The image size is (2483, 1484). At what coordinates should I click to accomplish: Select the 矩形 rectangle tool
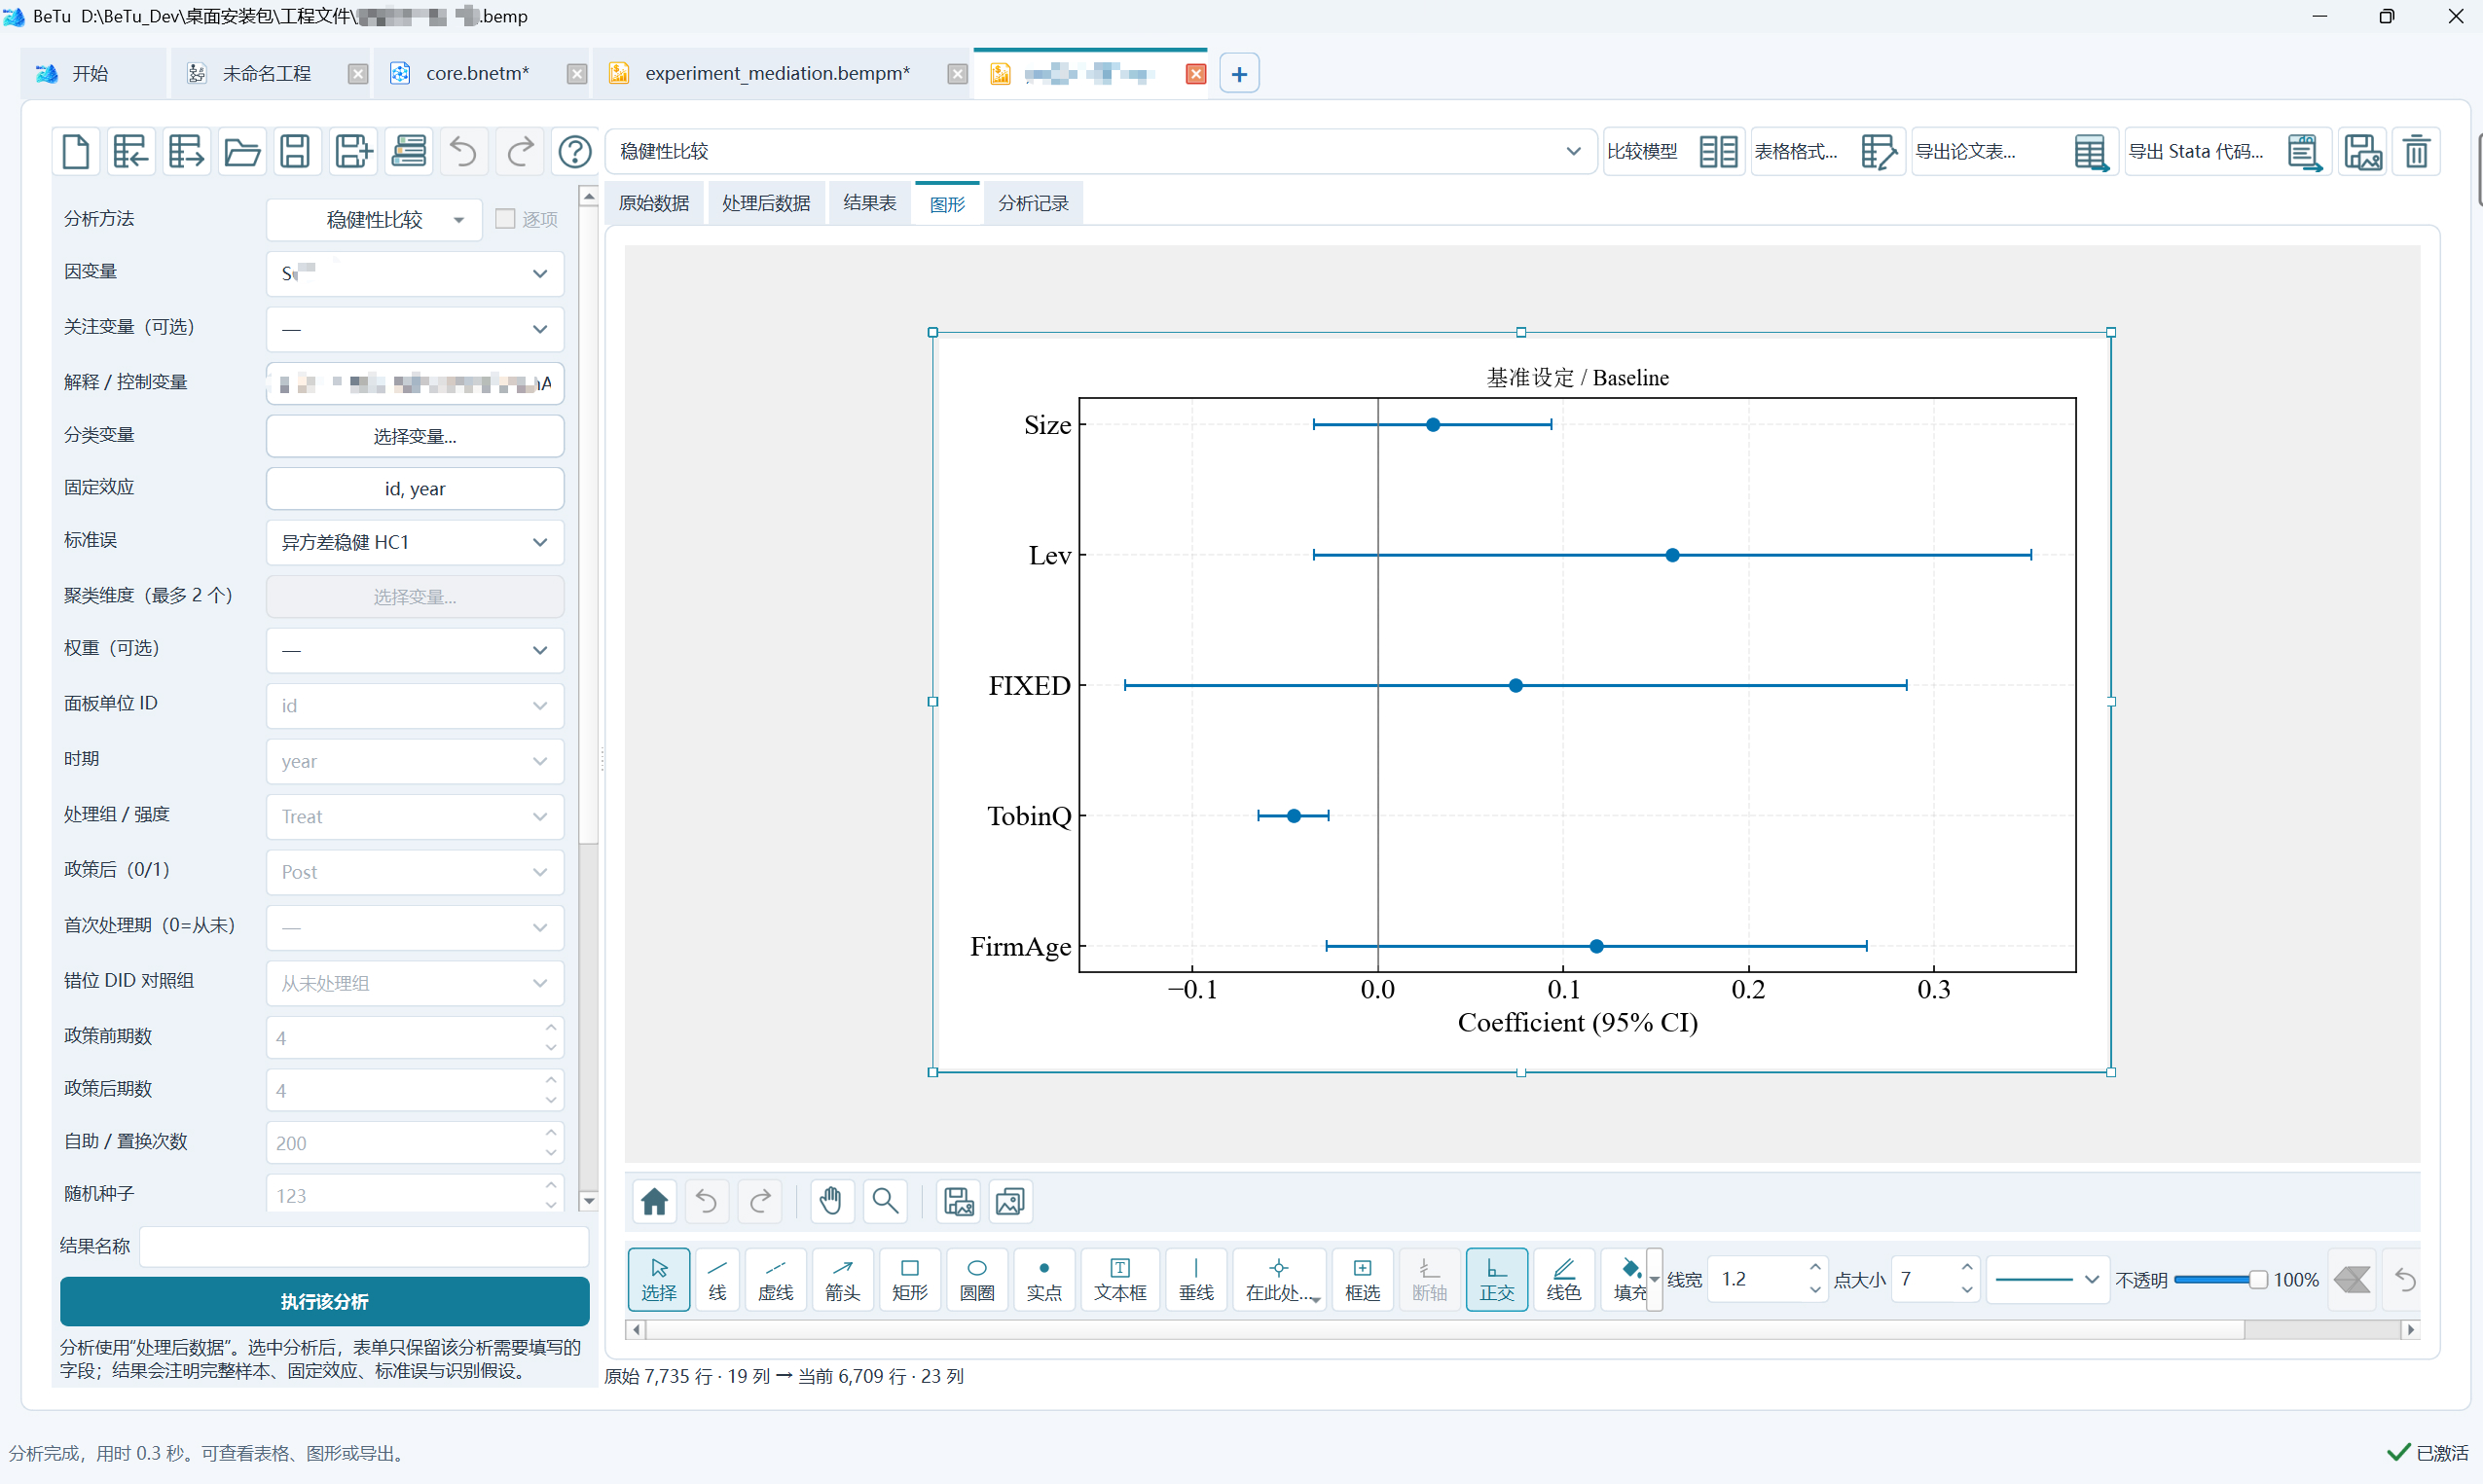[x=909, y=1279]
